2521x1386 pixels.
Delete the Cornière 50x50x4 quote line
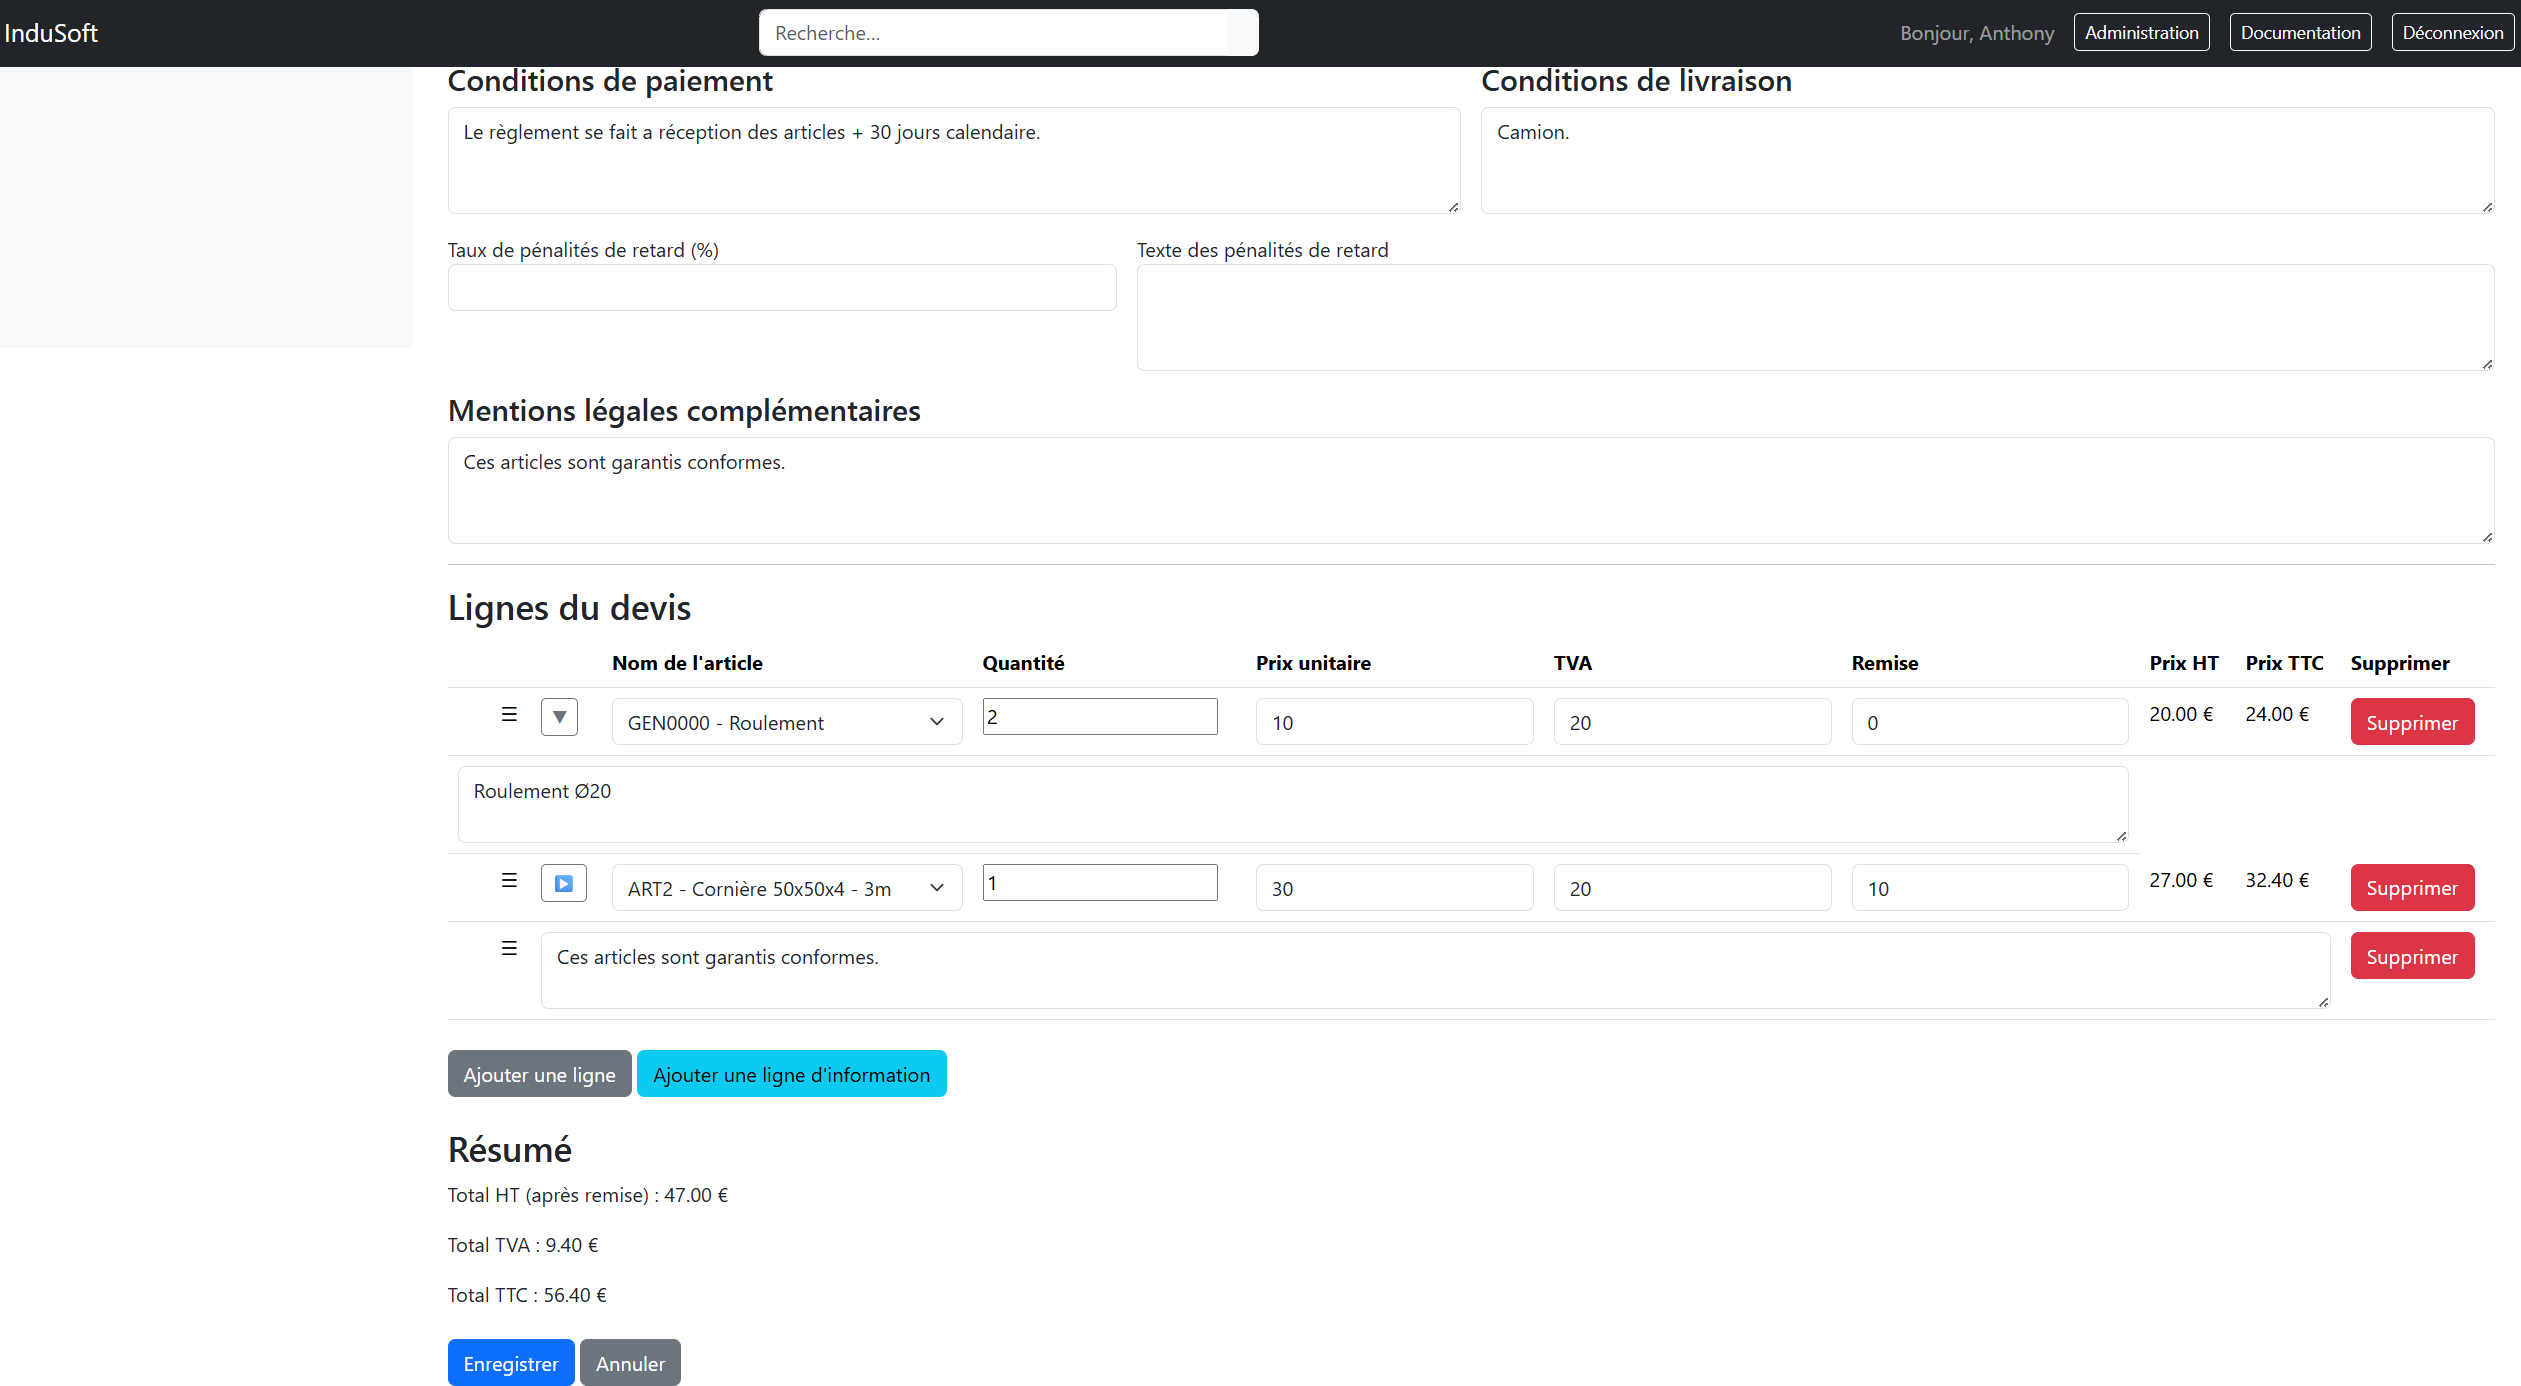tap(2411, 888)
